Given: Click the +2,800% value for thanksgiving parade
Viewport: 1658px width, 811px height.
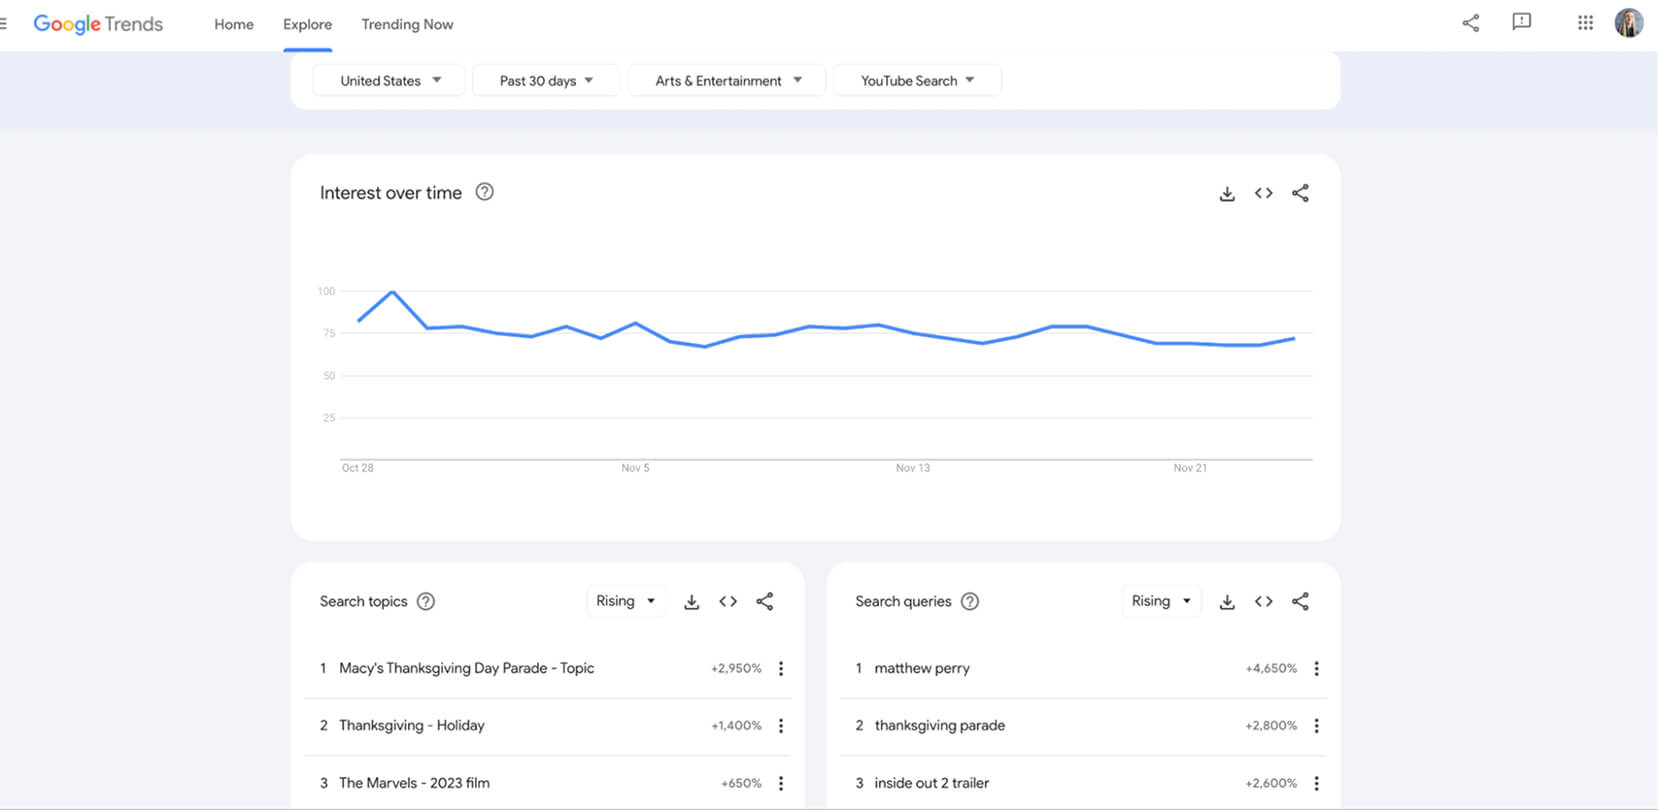Looking at the screenshot, I should [x=1271, y=725].
